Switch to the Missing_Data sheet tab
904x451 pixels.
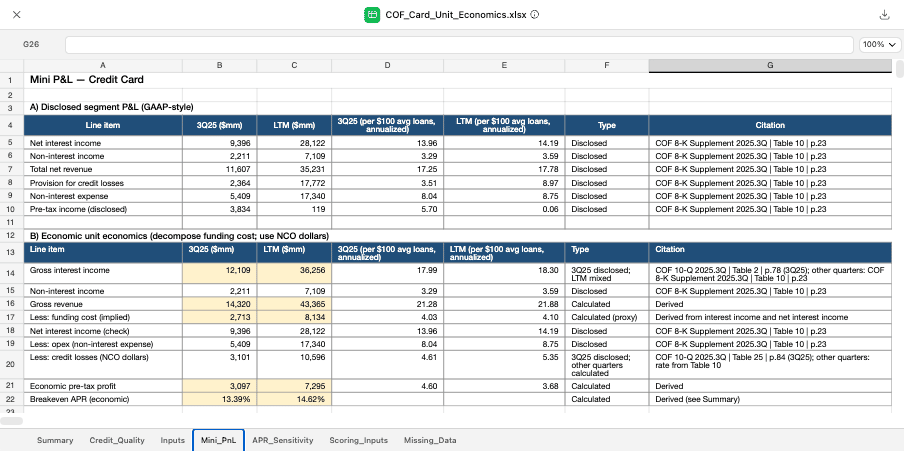[430, 440]
